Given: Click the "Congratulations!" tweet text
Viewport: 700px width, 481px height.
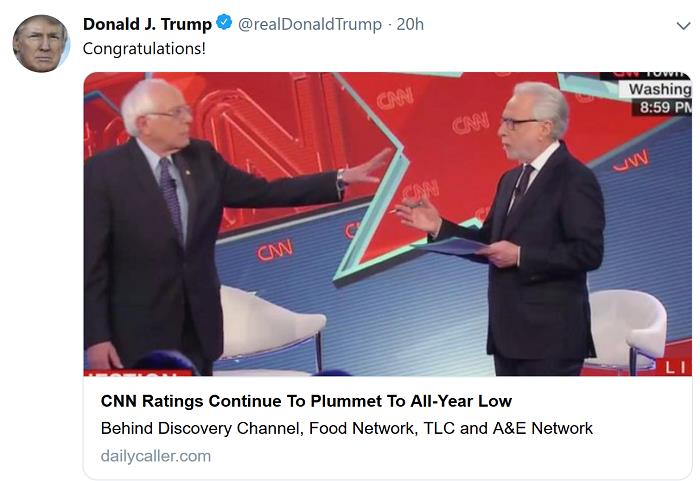Looking at the screenshot, I should coord(144,48).
